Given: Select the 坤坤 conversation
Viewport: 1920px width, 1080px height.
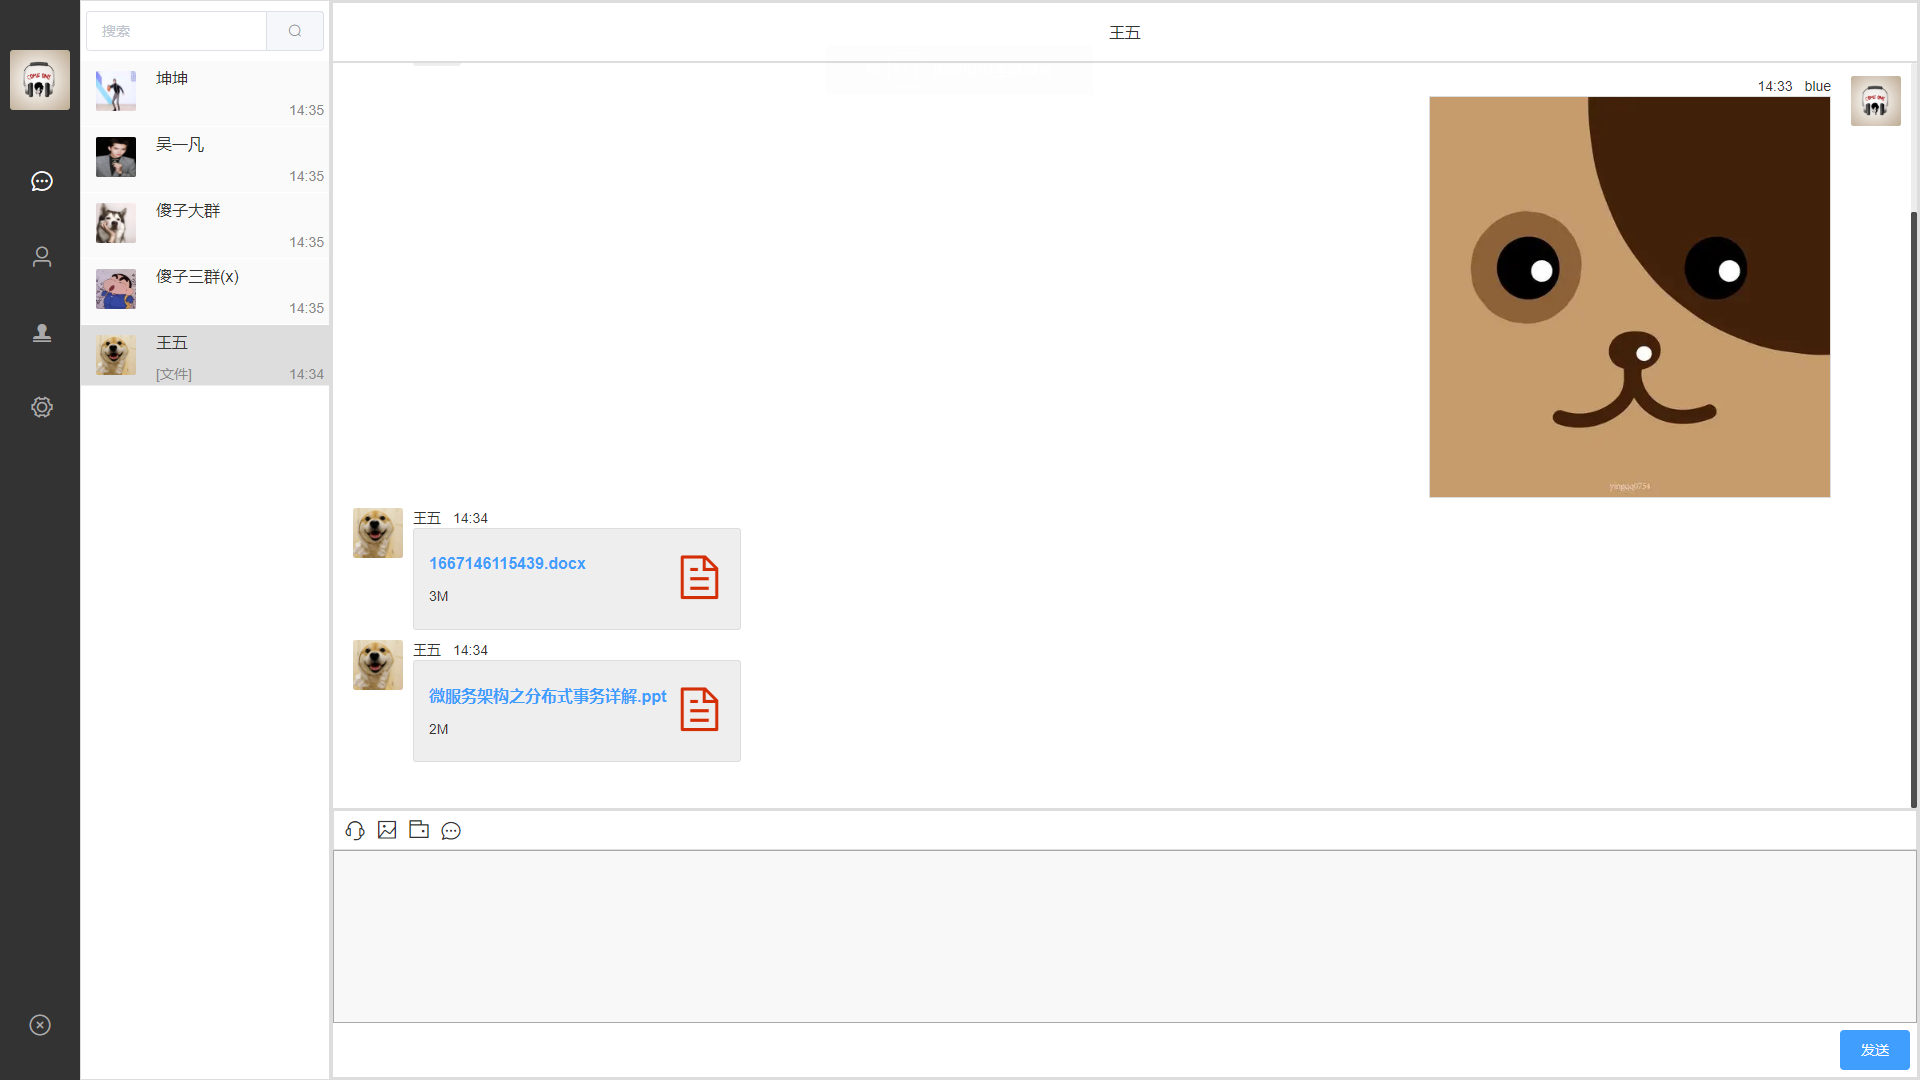Looking at the screenshot, I should pos(205,93).
